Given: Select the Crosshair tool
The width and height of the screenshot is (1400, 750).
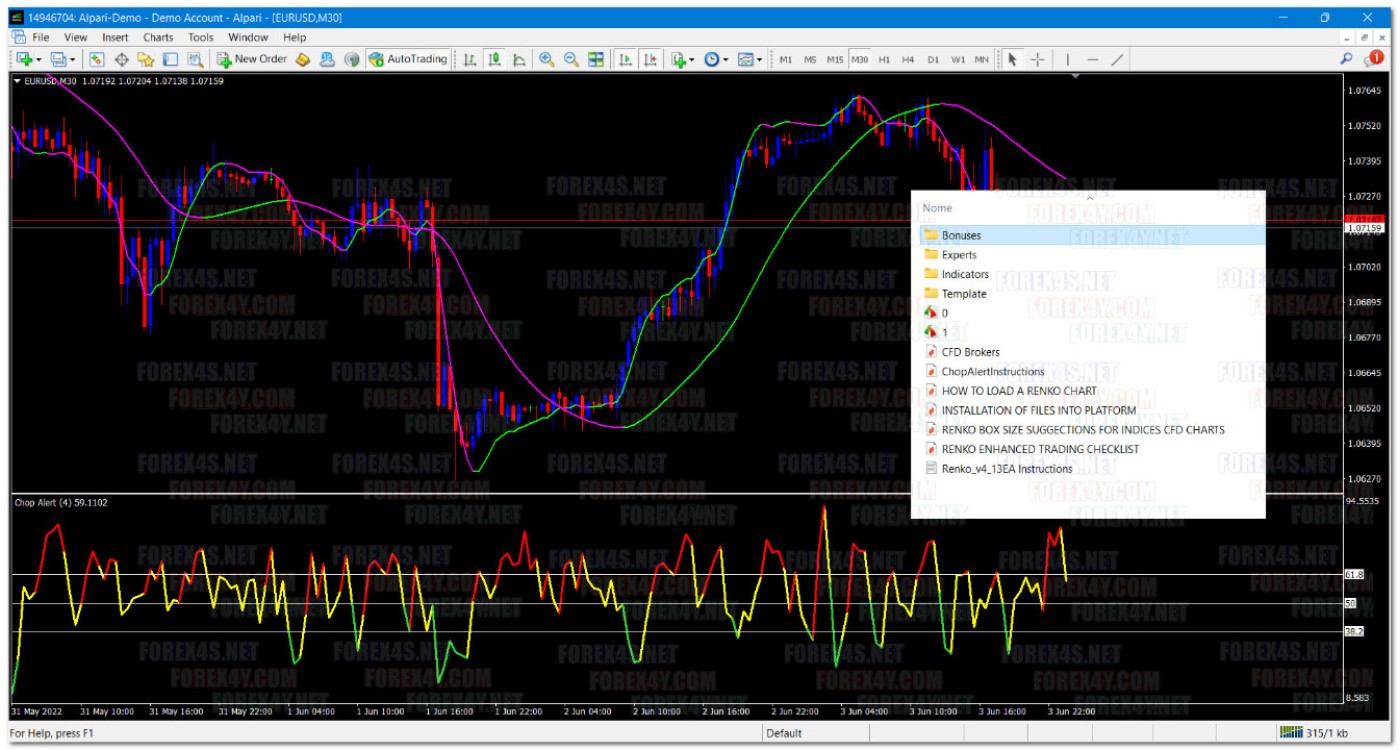Looking at the screenshot, I should point(1037,60).
